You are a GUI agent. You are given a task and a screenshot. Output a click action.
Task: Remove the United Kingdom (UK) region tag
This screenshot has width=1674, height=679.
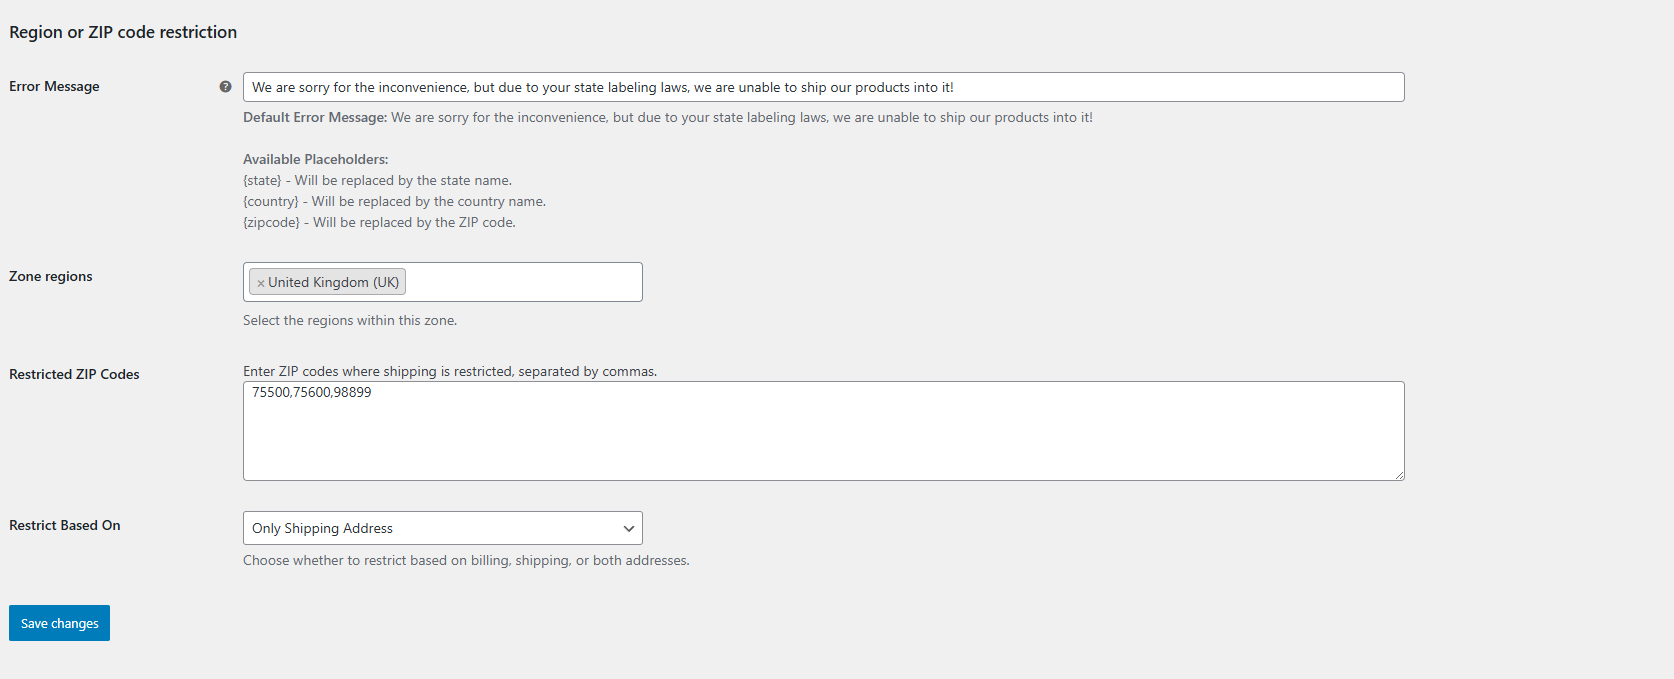260,283
